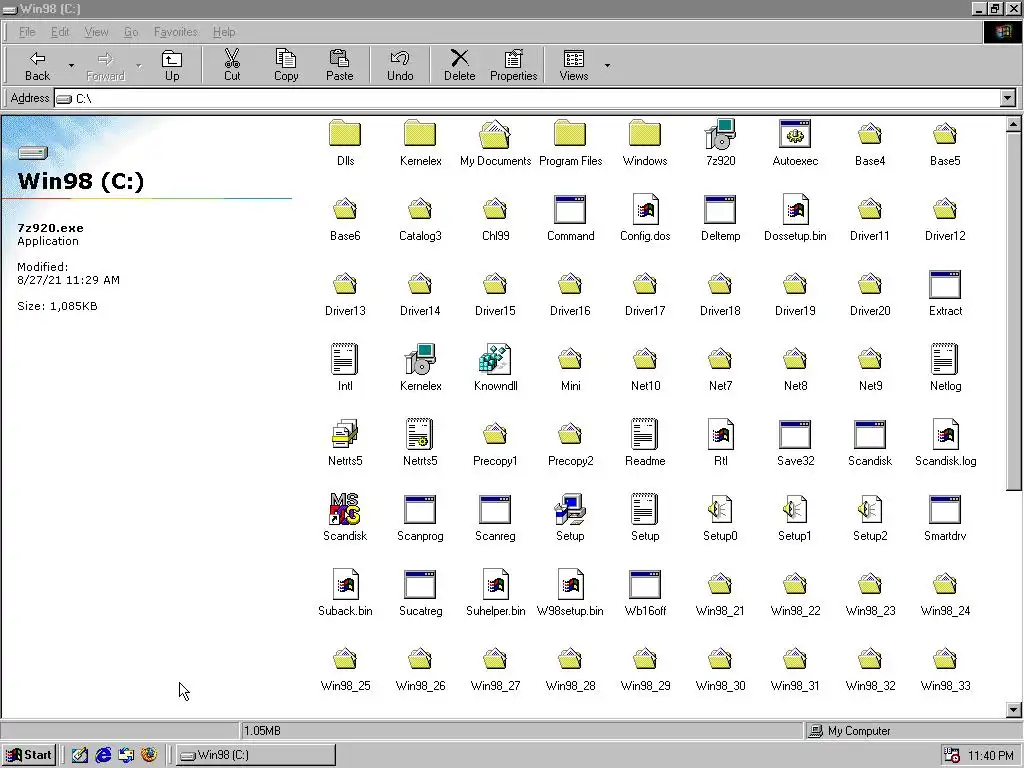The image size is (1024, 768).
Task: Open the Edit menu
Action: point(60,32)
